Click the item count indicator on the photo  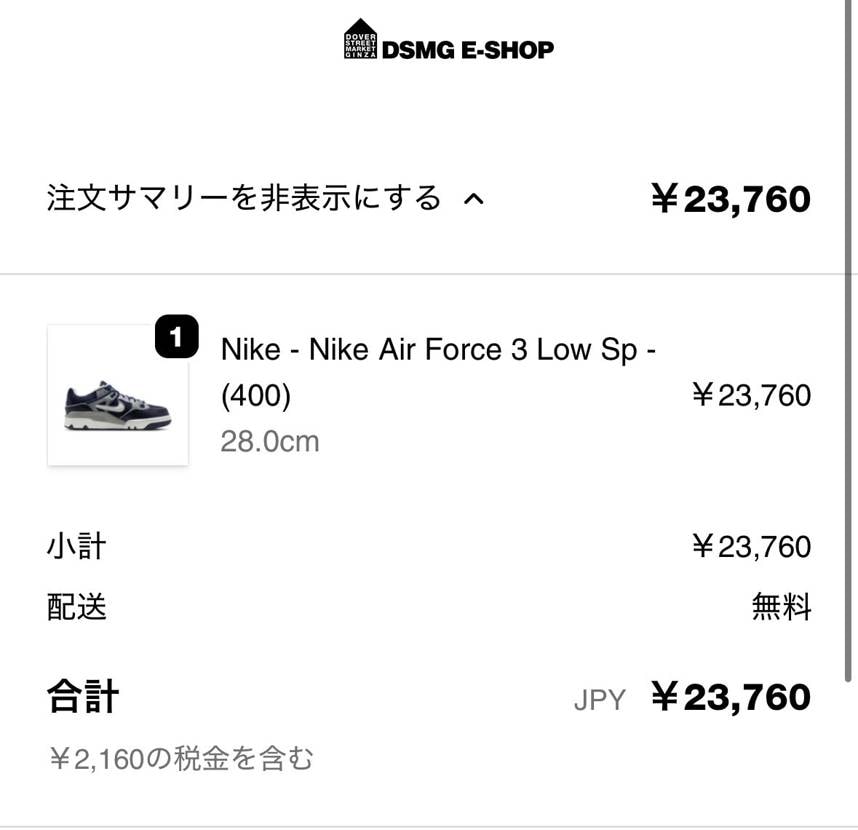pos(176,337)
